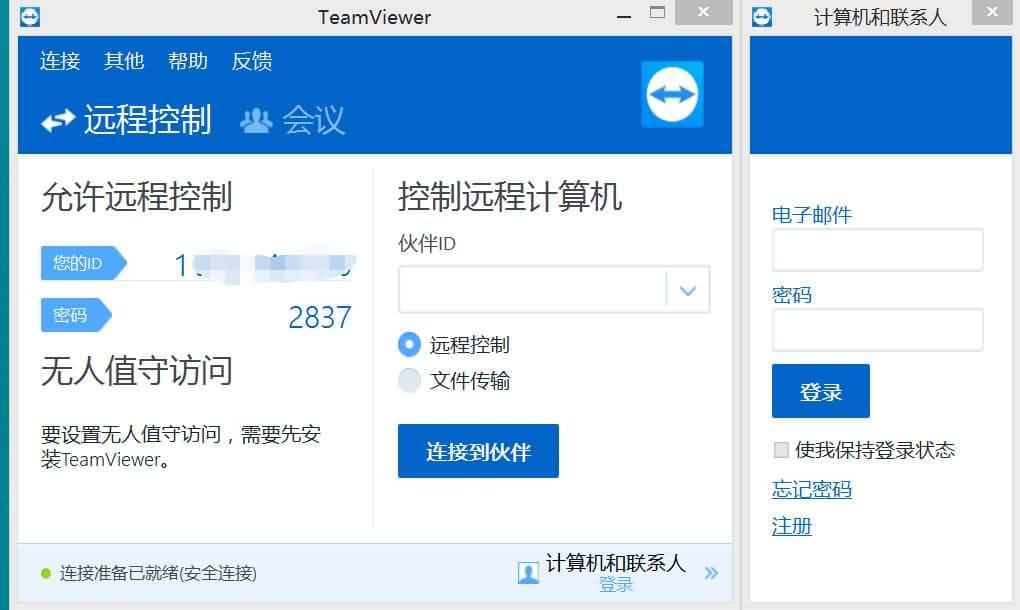Open the 连接 menu
This screenshot has width=1020, height=610.
click(60, 60)
